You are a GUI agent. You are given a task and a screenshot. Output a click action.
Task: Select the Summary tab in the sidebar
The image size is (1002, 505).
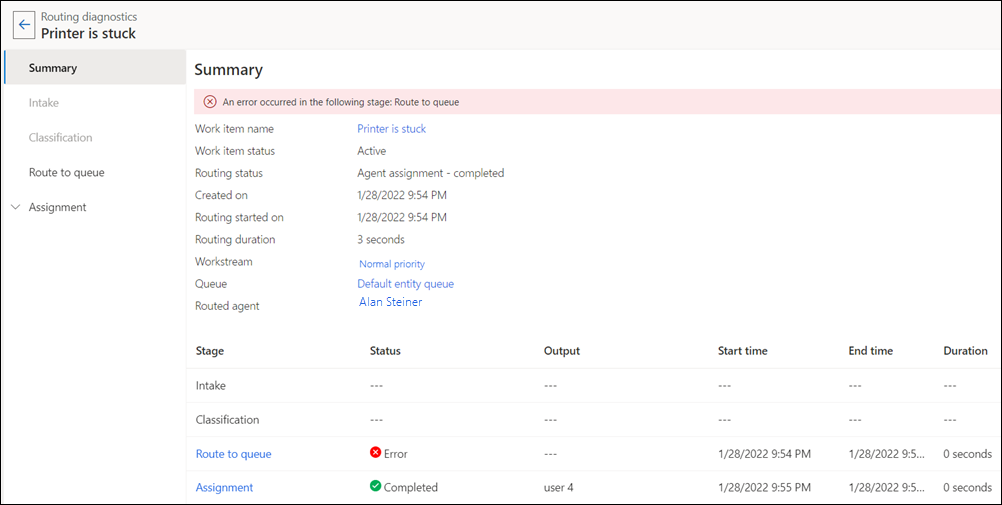(95, 68)
